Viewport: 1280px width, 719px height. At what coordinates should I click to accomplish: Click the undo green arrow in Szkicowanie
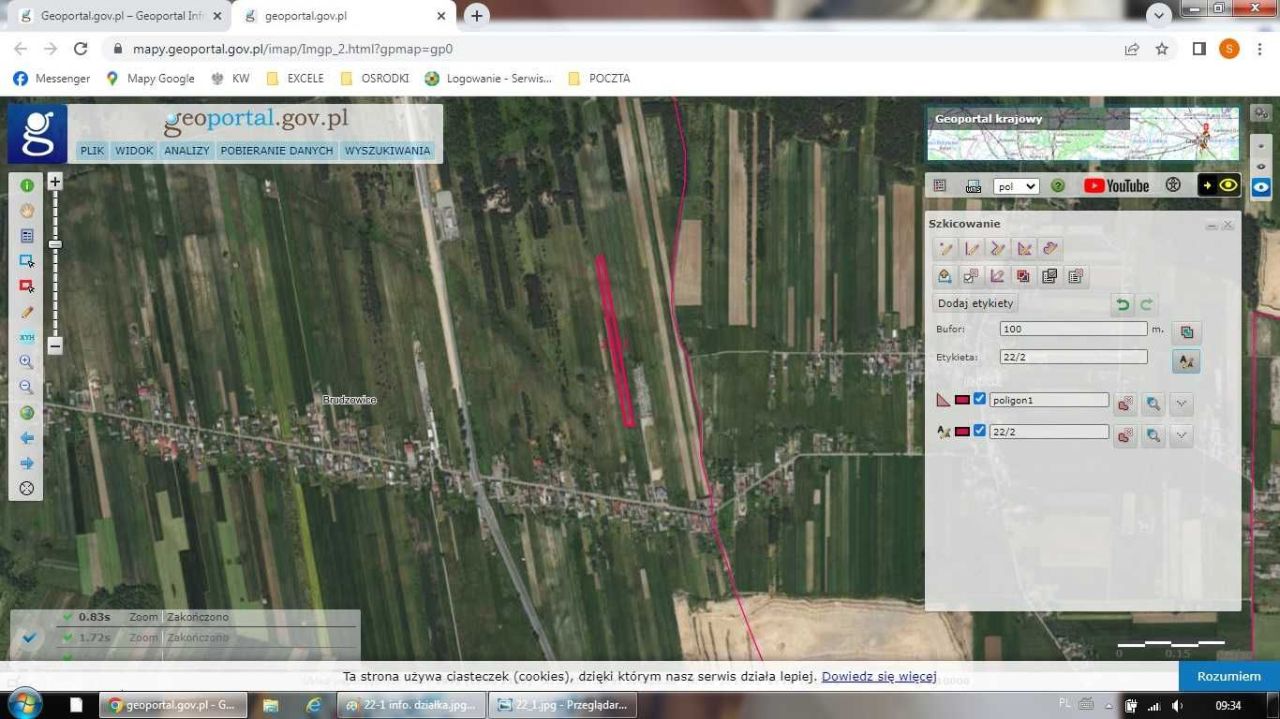click(x=1123, y=304)
